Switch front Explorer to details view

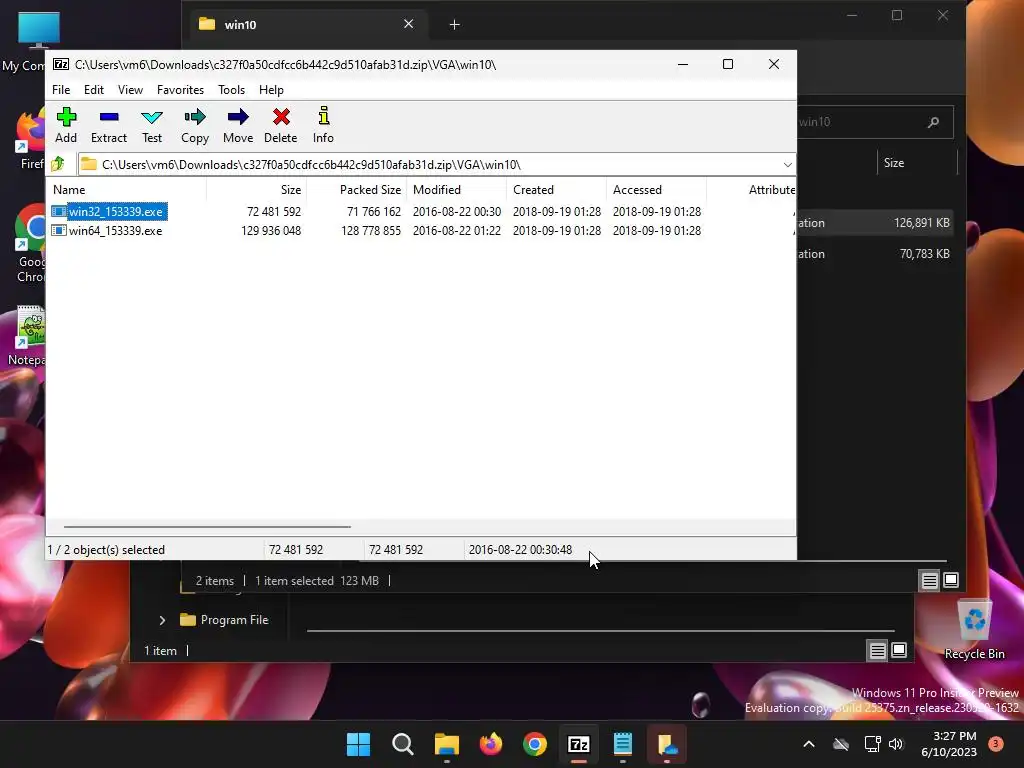coord(929,580)
